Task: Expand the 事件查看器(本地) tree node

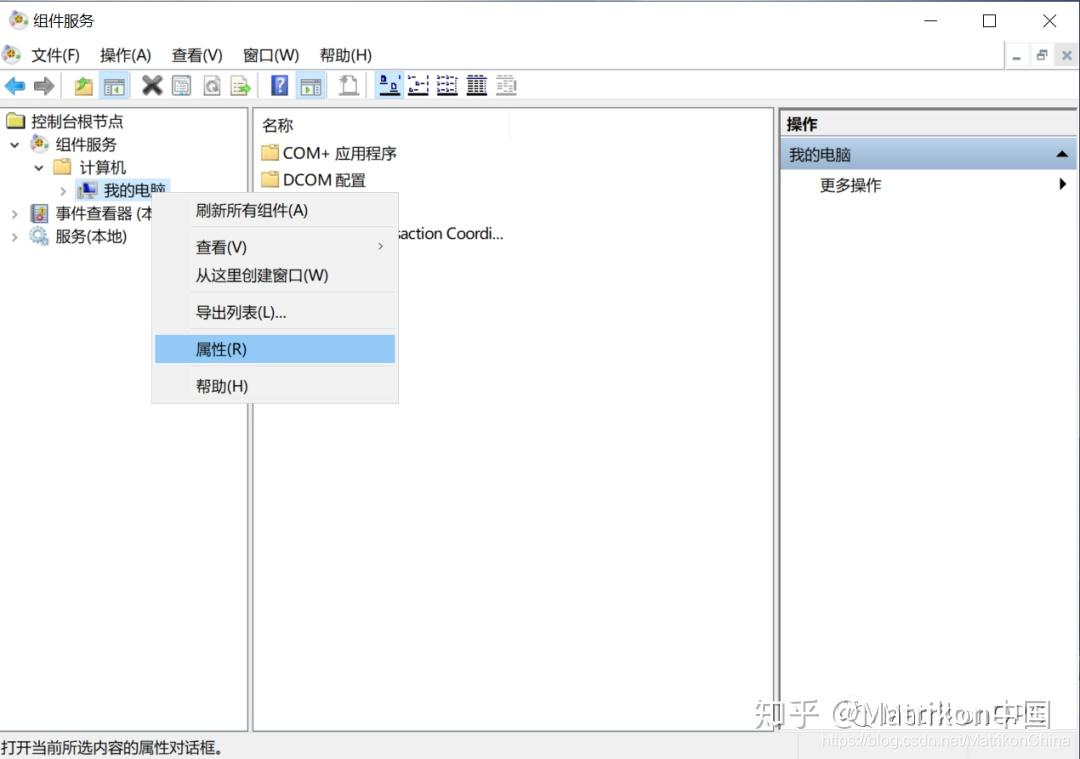Action: 14,213
